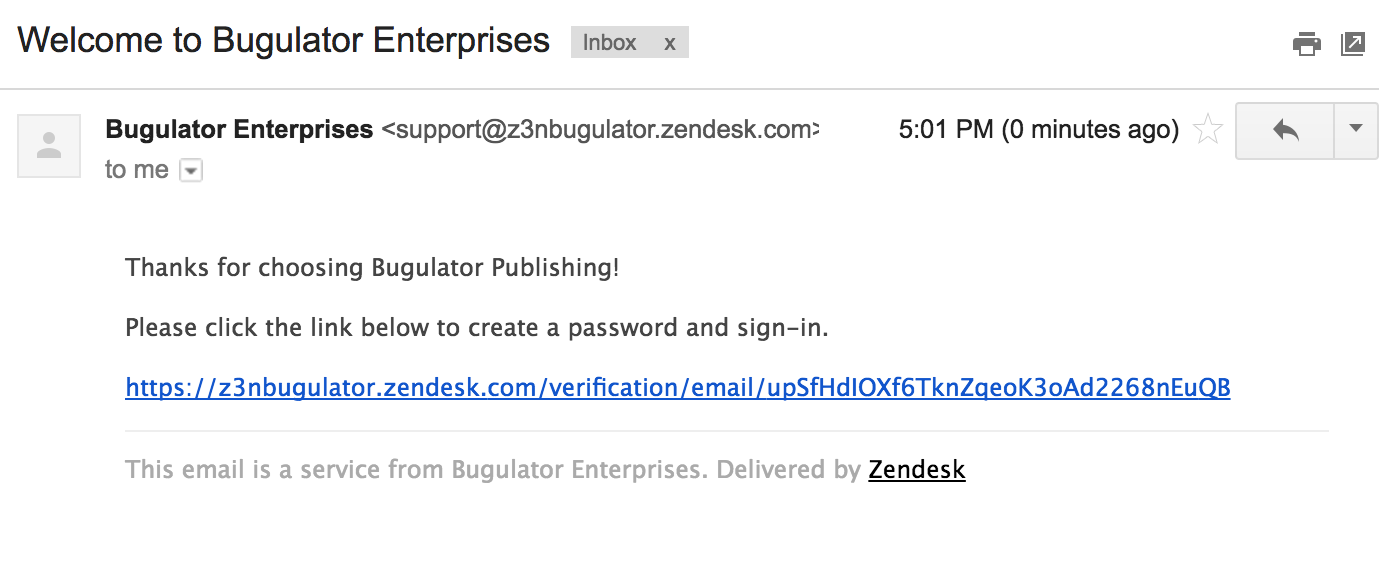This screenshot has height=582, width=1389.
Task: Click the "Please click the link below" sentence
Action: point(477,328)
